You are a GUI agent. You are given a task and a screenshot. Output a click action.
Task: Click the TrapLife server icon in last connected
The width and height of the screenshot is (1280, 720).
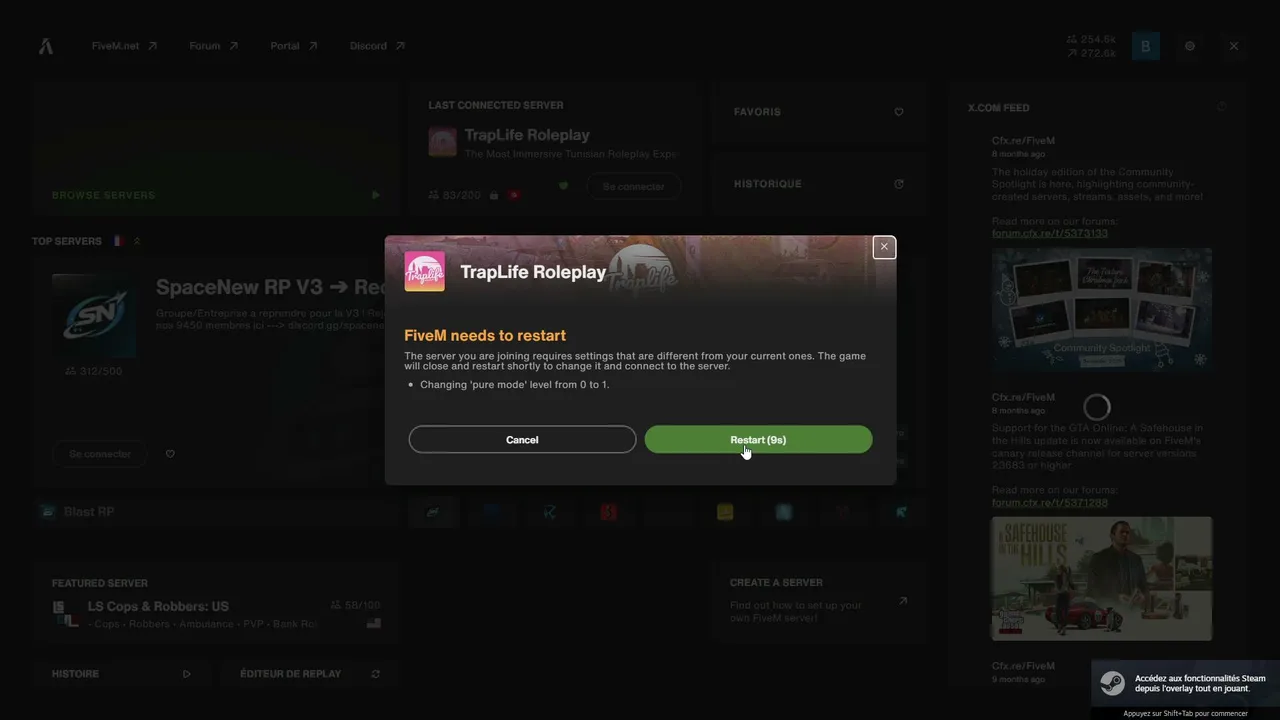click(442, 142)
